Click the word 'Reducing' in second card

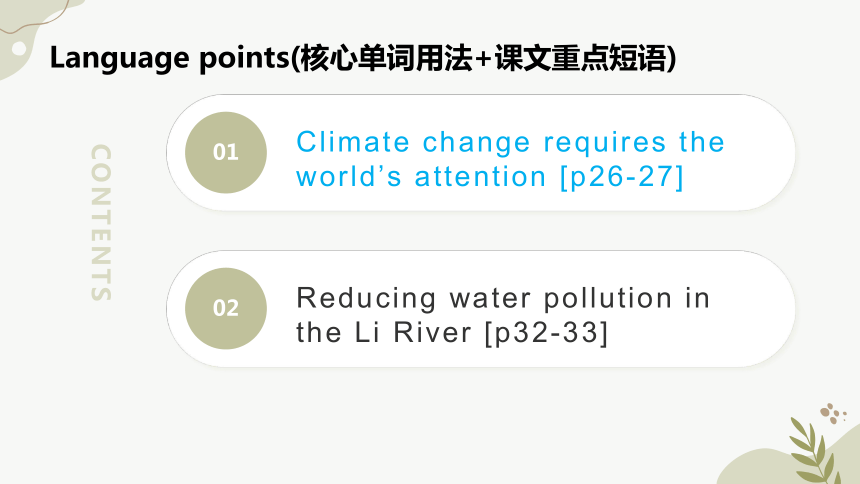click(x=366, y=299)
